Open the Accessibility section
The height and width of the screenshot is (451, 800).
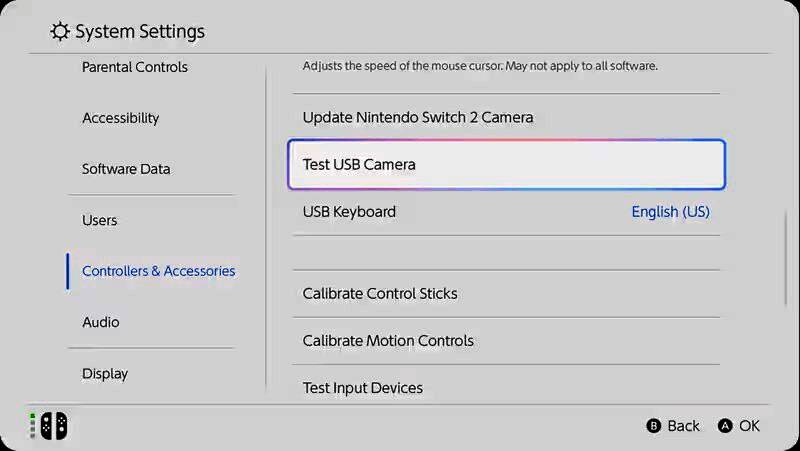(121, 118)
